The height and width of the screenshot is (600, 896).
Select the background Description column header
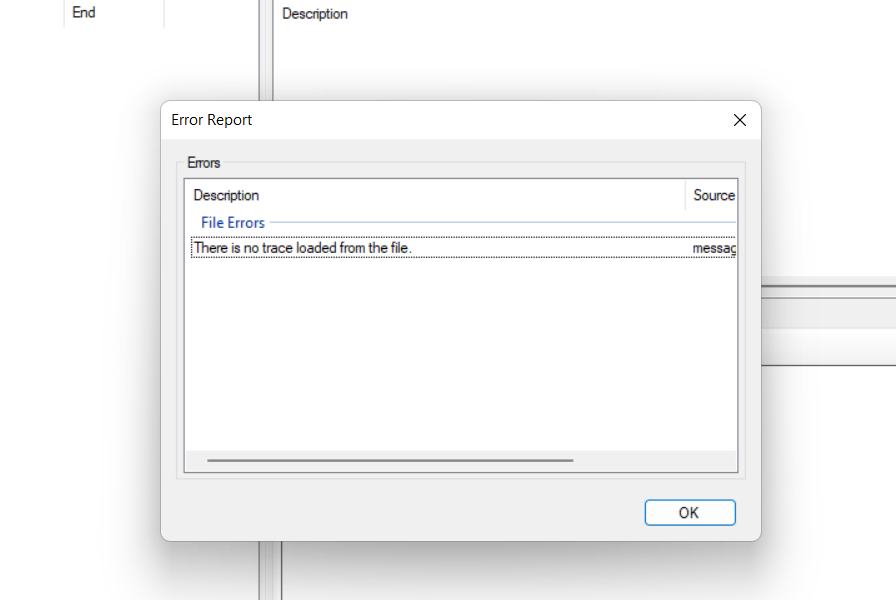click(x=314, y=13)
